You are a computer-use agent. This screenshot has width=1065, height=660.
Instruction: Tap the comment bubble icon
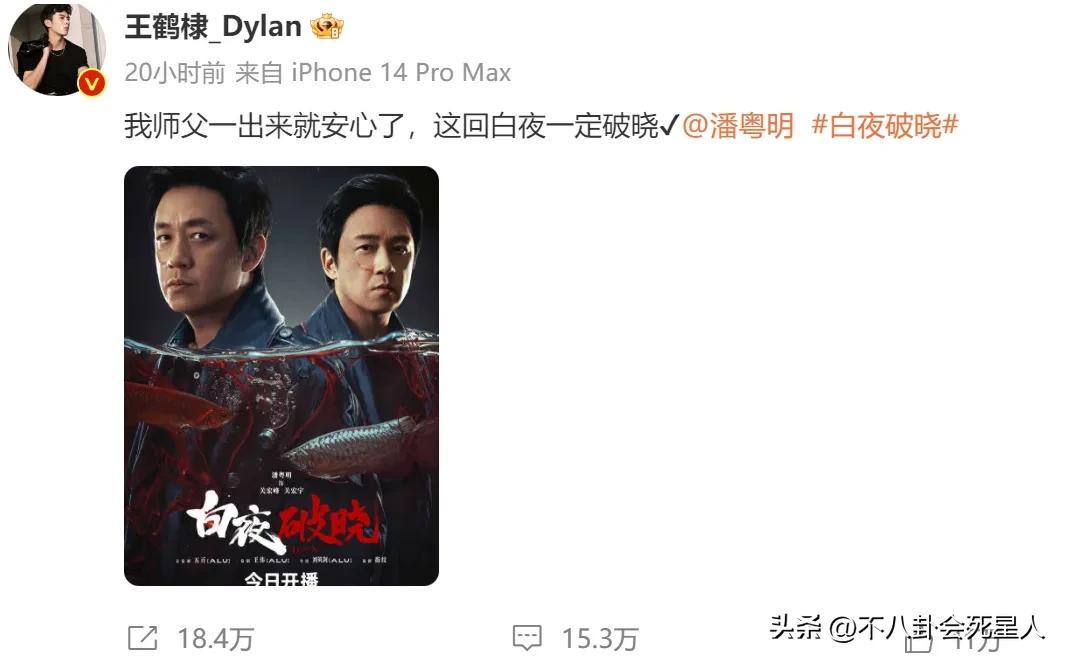(527, 638)
